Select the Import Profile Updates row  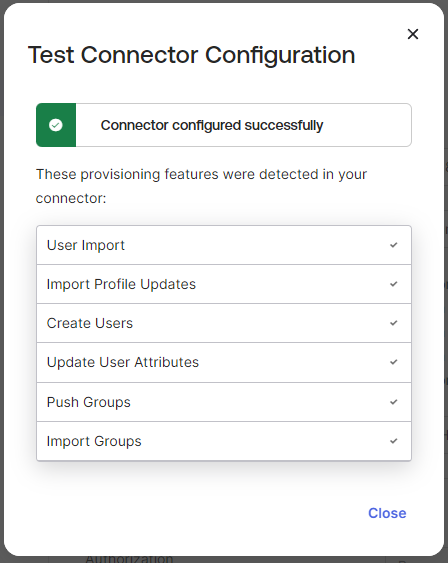pos(224,284)
